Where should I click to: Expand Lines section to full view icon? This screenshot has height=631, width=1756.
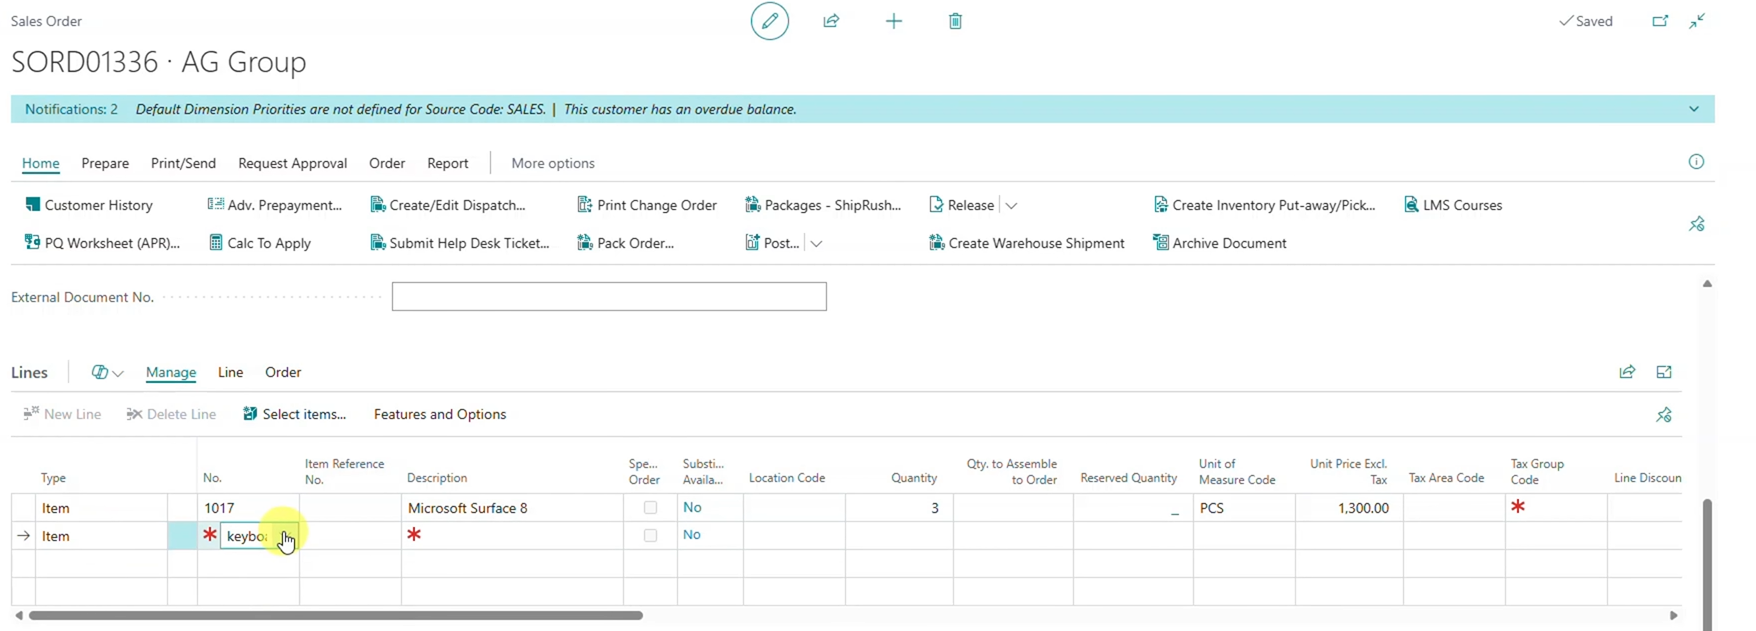click(x=1664, y=372)
